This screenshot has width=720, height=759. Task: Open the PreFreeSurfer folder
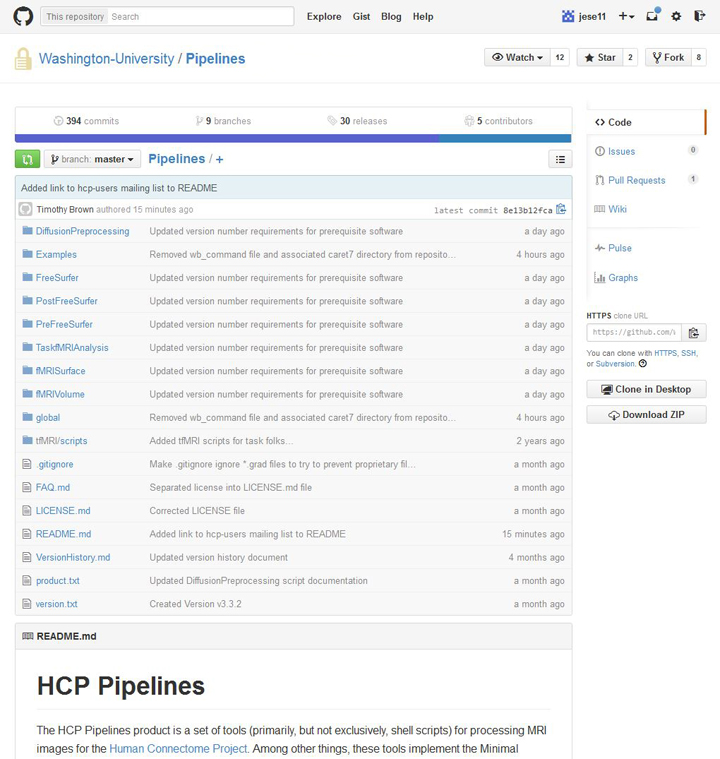point(64,324)
